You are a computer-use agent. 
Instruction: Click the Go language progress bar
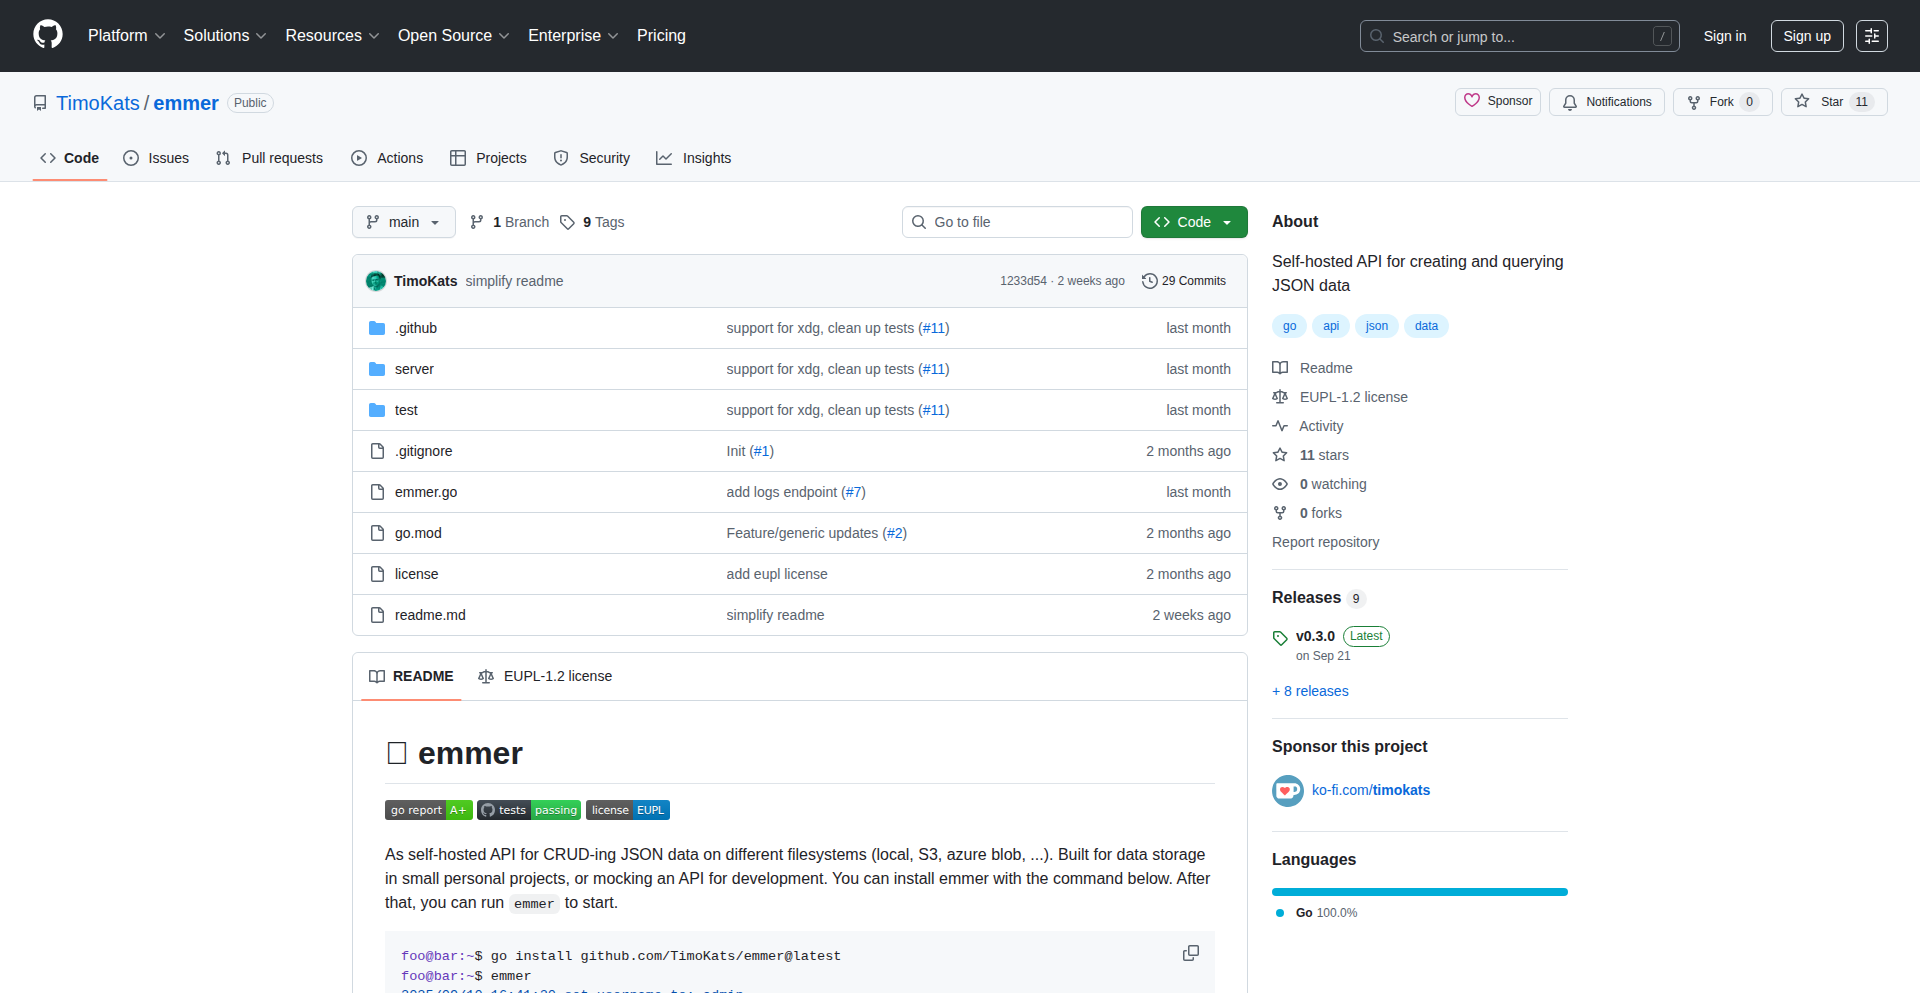click(x=1419, y=892)
